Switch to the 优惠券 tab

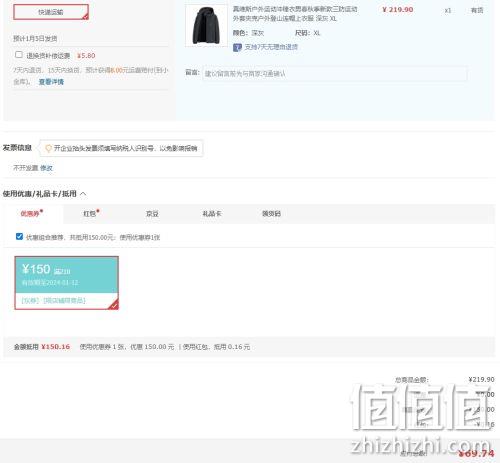tap(32, 213)
